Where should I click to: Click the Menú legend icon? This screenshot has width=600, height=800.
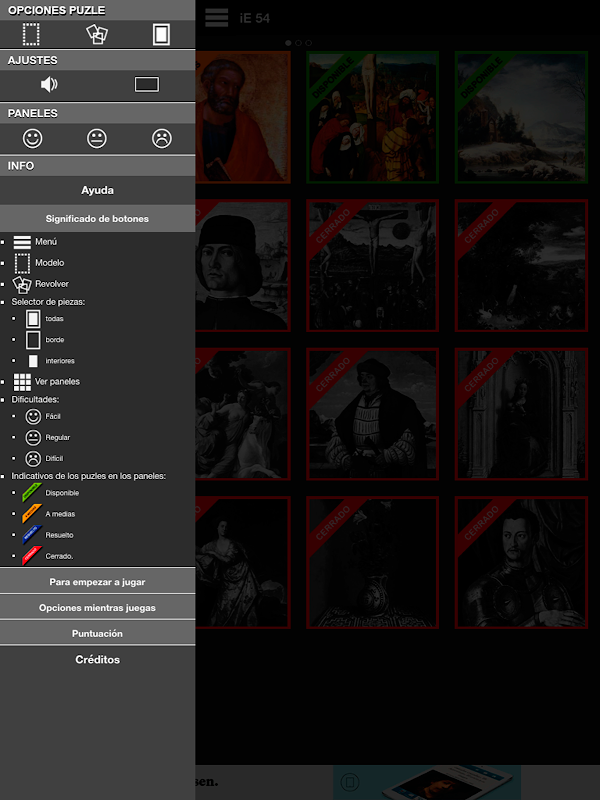point(22,242)
